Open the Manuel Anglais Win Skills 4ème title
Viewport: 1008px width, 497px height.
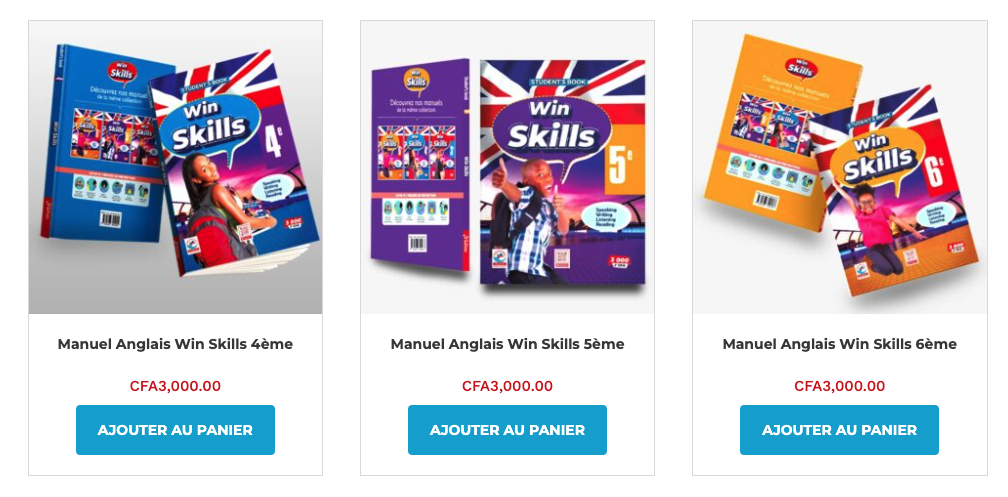coord(176,344)
